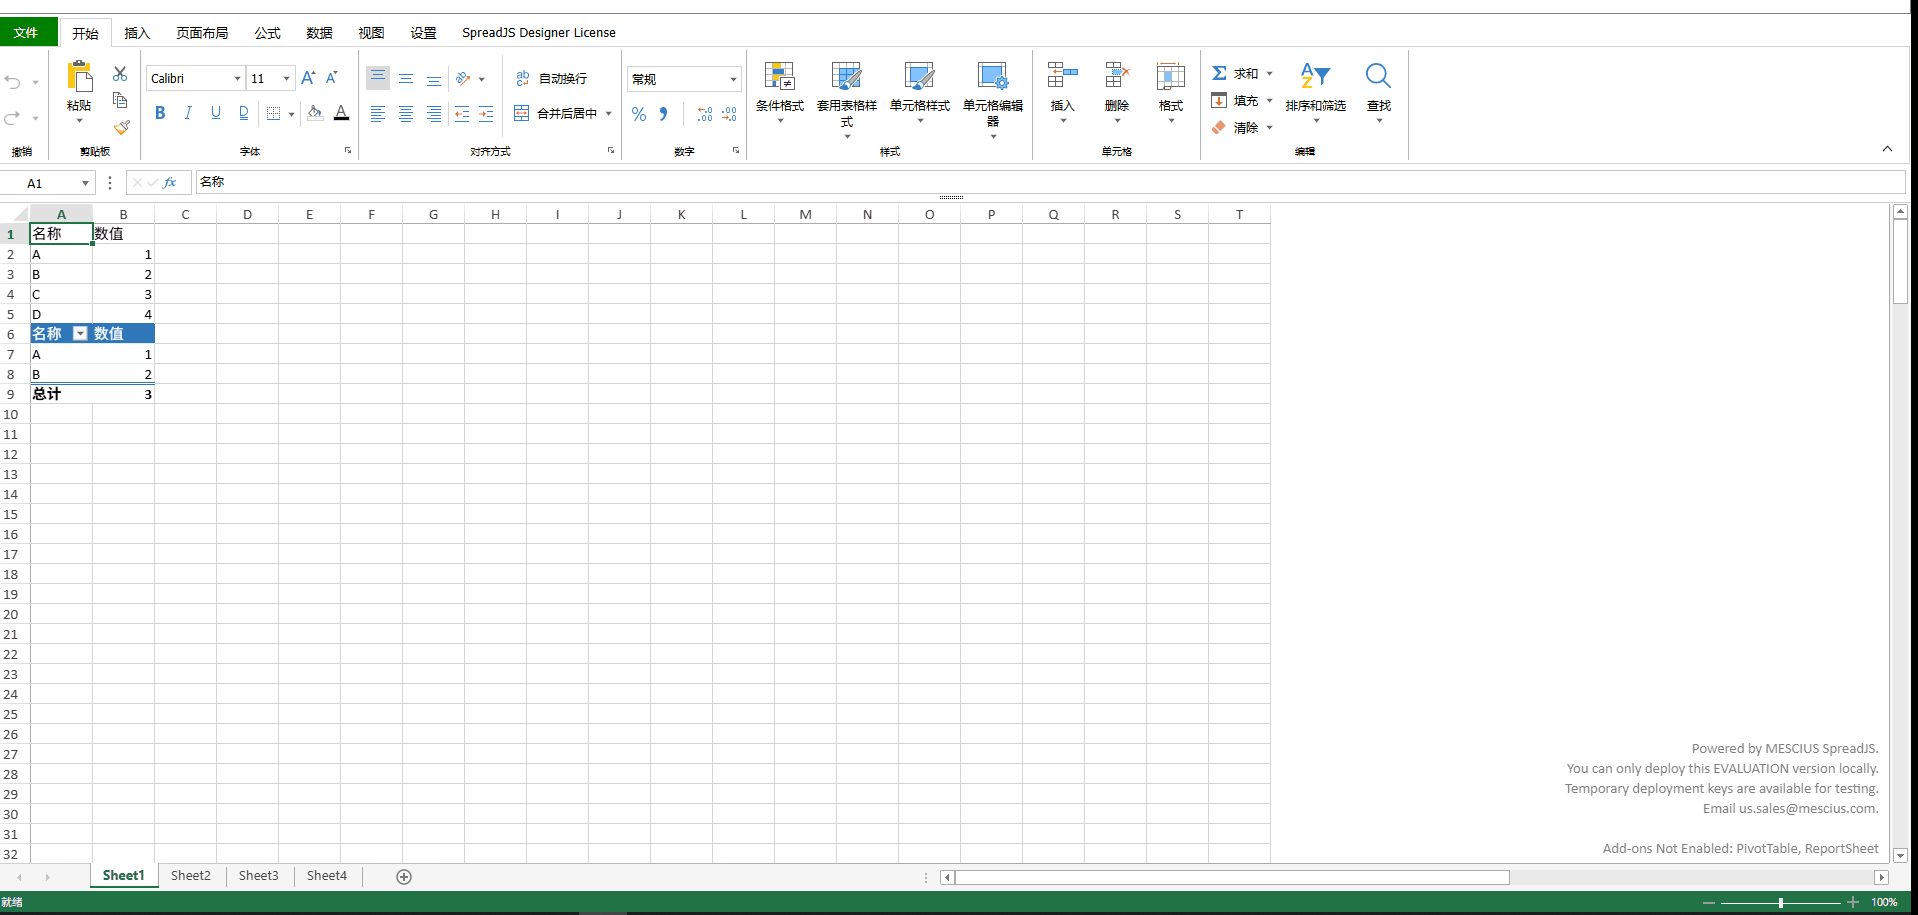Click the Redo arrow icon
Screen dimensions: 1918x915
13,118
